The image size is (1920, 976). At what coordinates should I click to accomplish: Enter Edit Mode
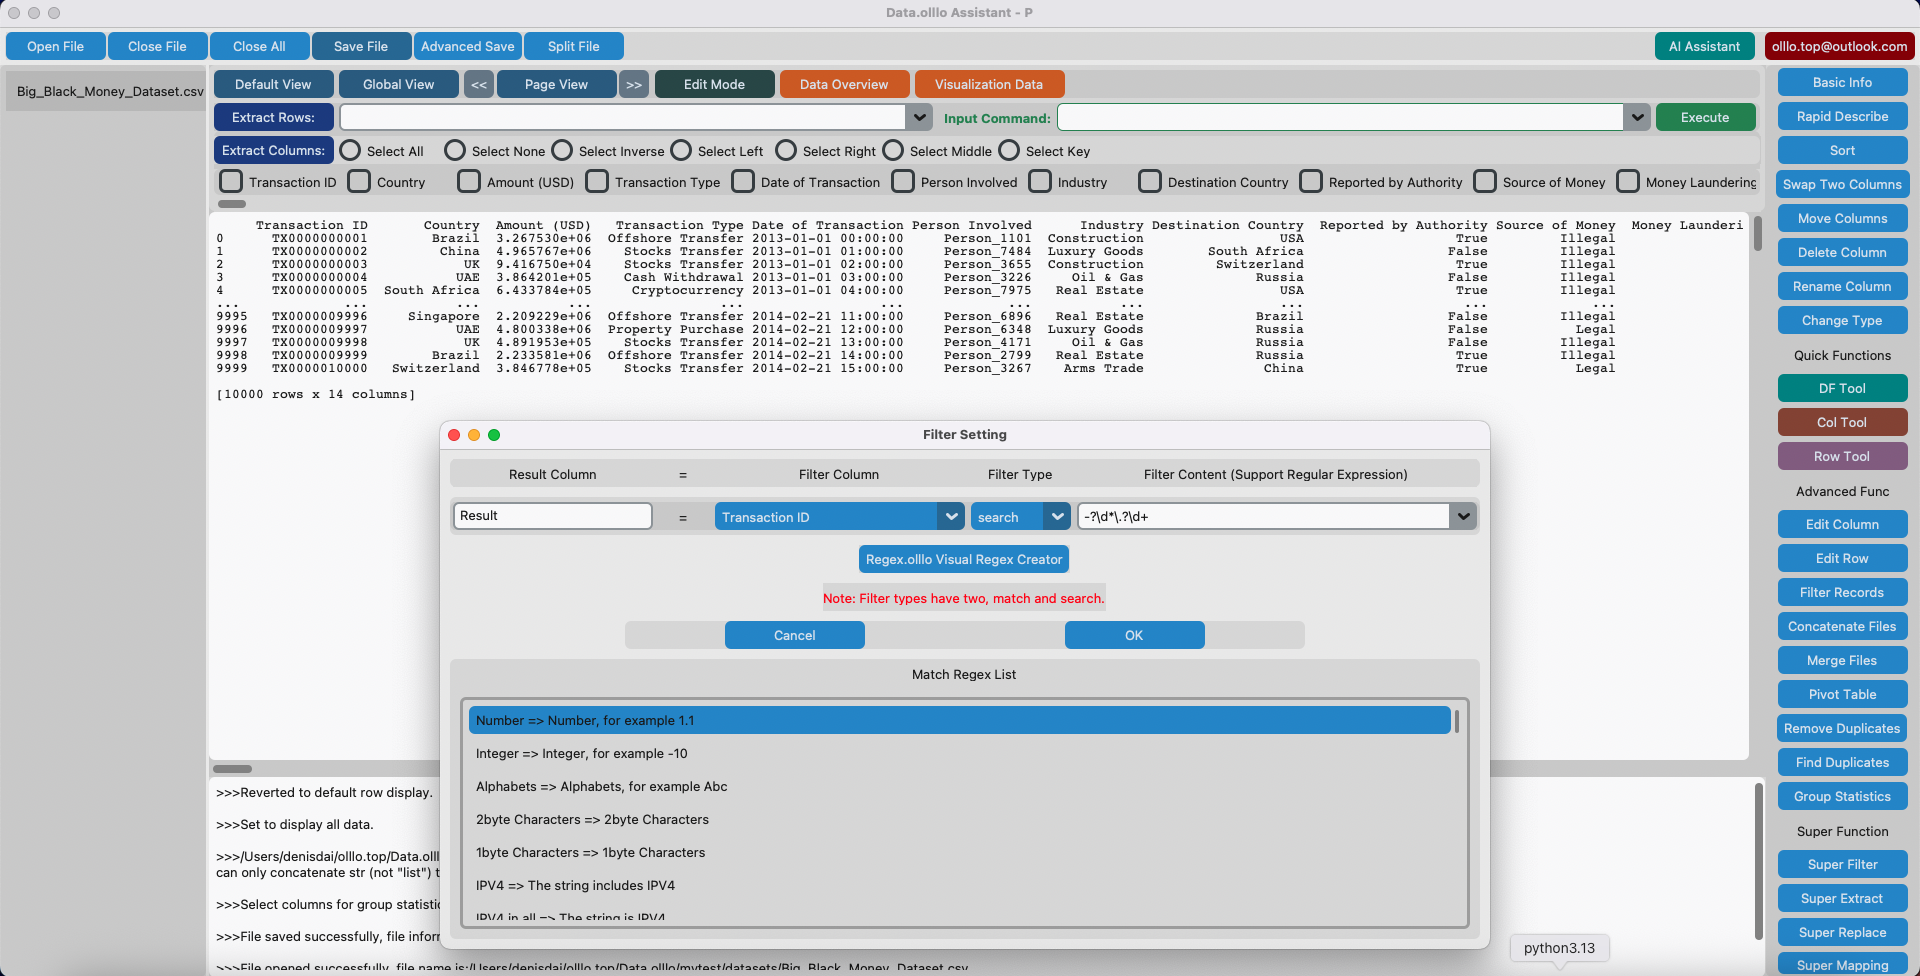pos(714,85)
